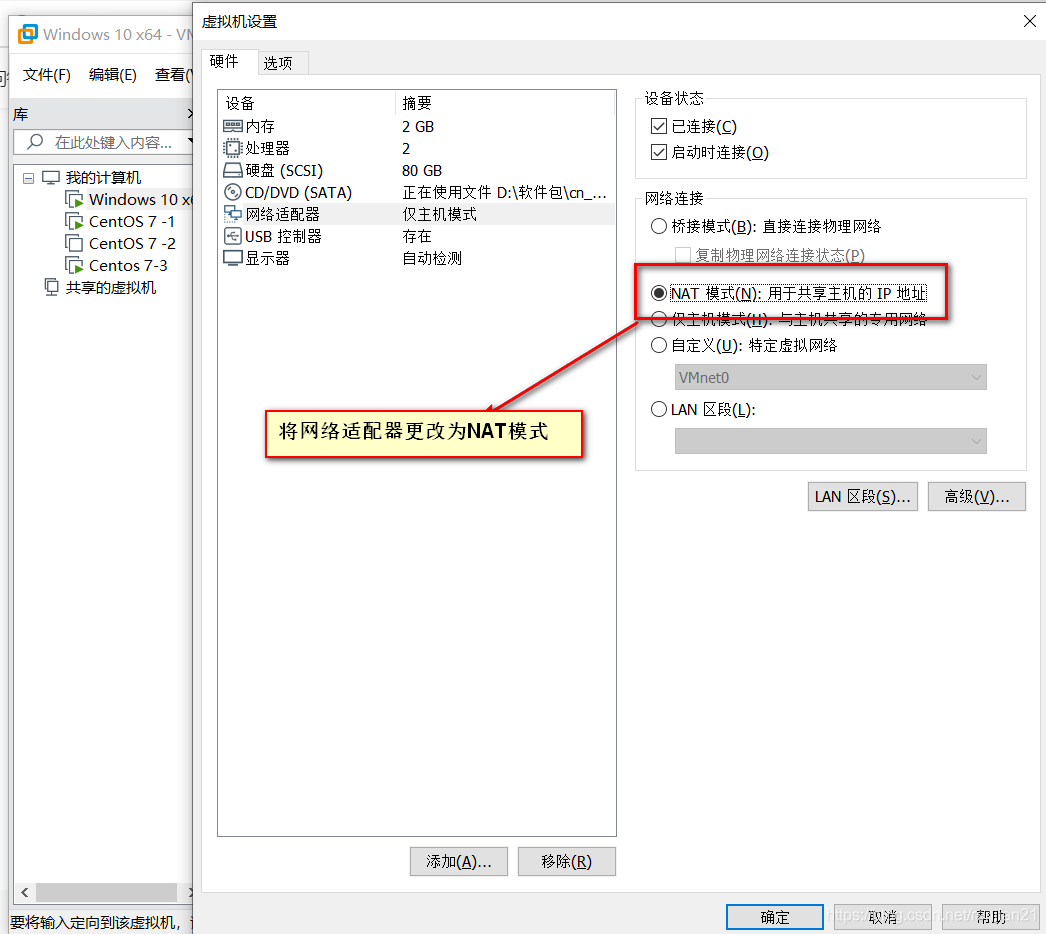The width and height of the screenshot is (1046, 934).
Task: Click the 共享的虚拟机 icon
Action: click(x=52, y=287)
